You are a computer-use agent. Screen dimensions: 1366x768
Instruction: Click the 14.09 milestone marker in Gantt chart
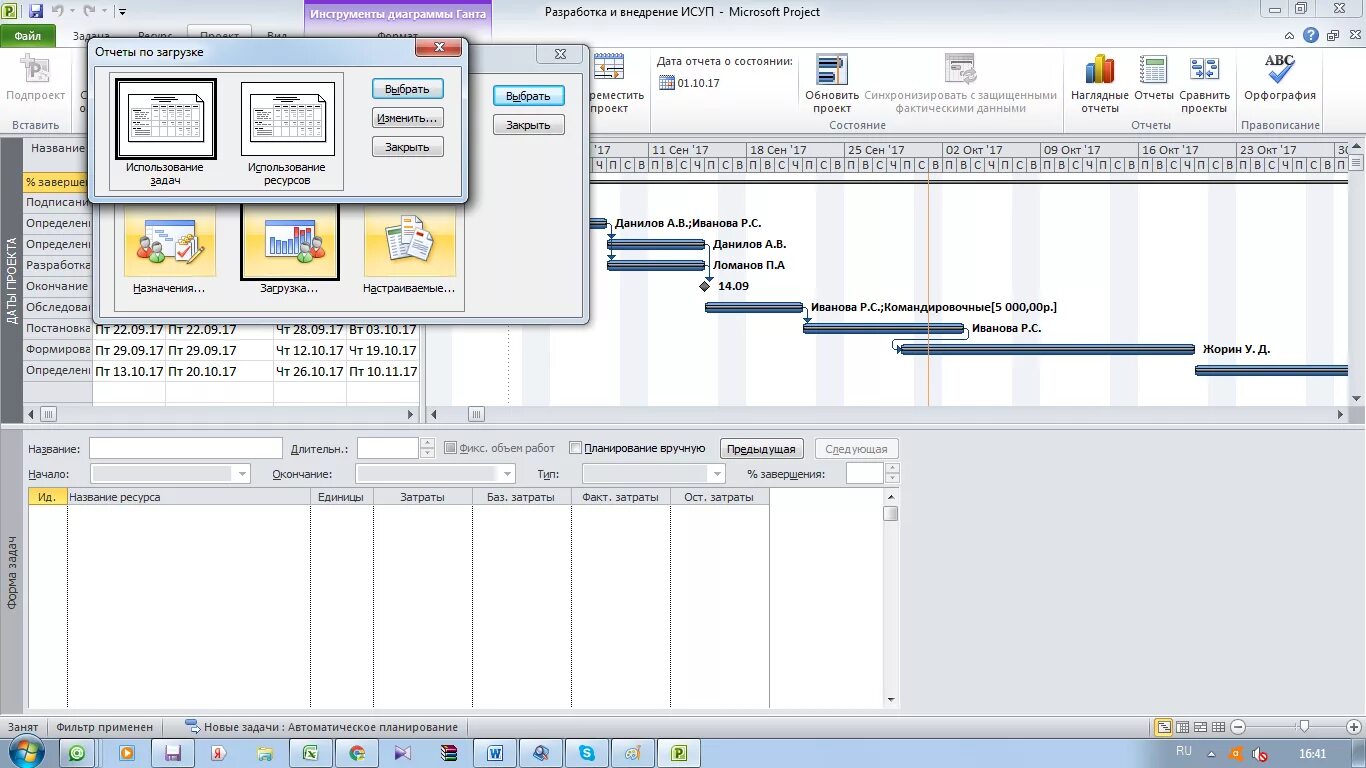704,286
